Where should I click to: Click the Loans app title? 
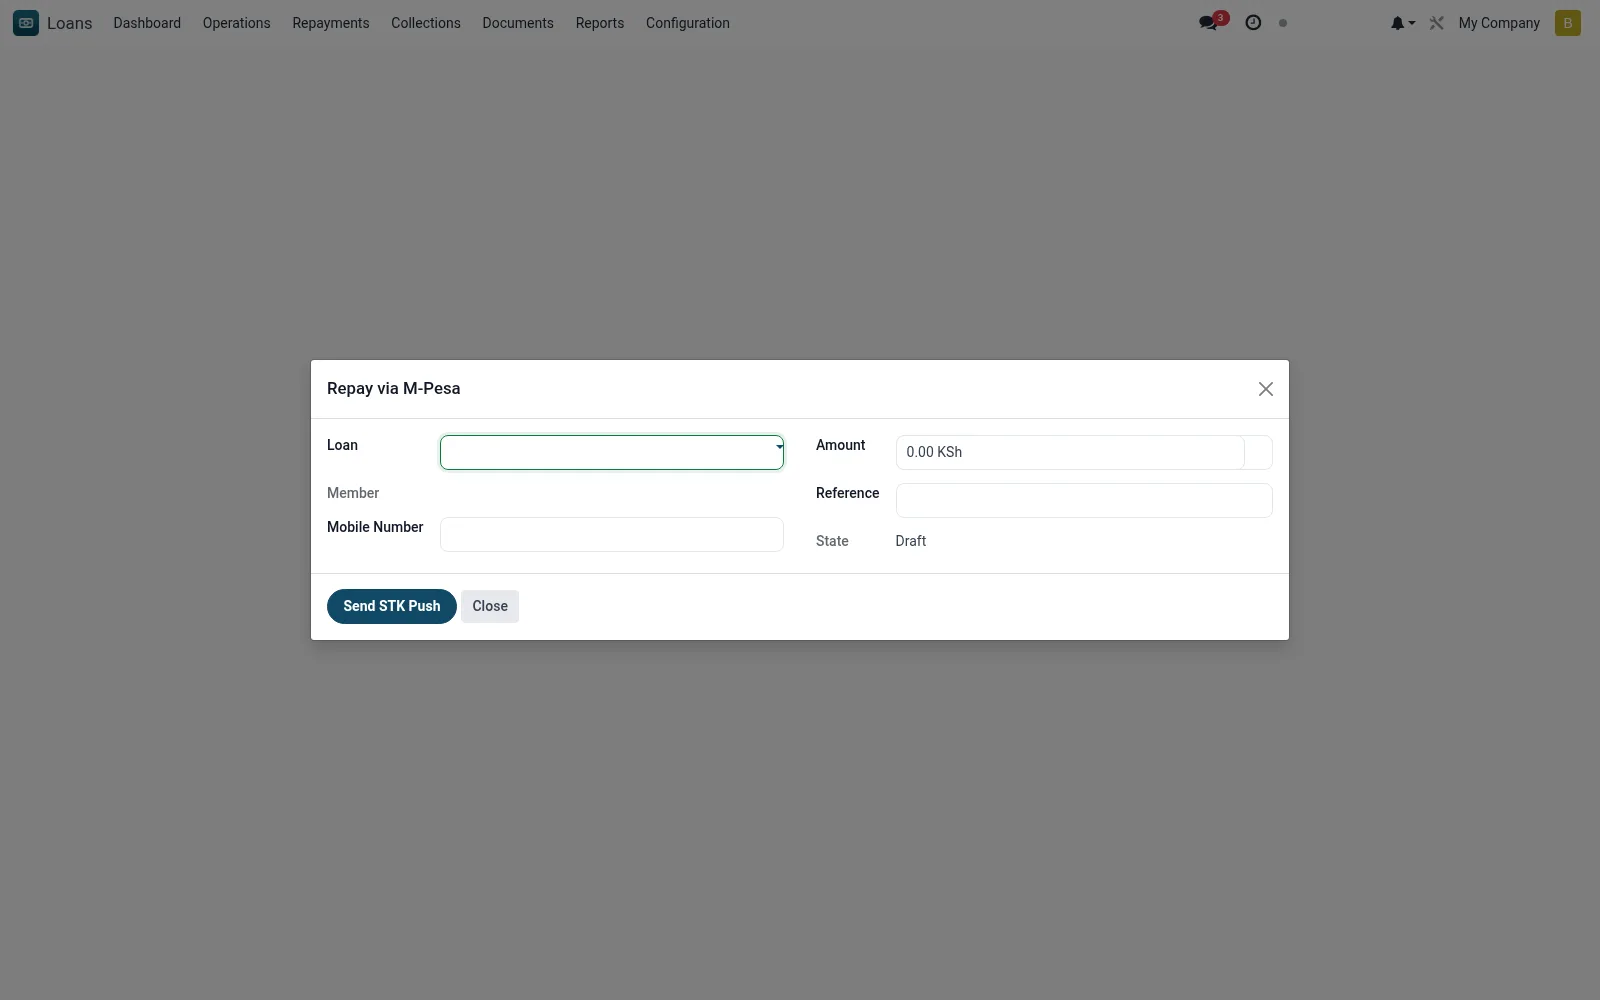point(70,23)
